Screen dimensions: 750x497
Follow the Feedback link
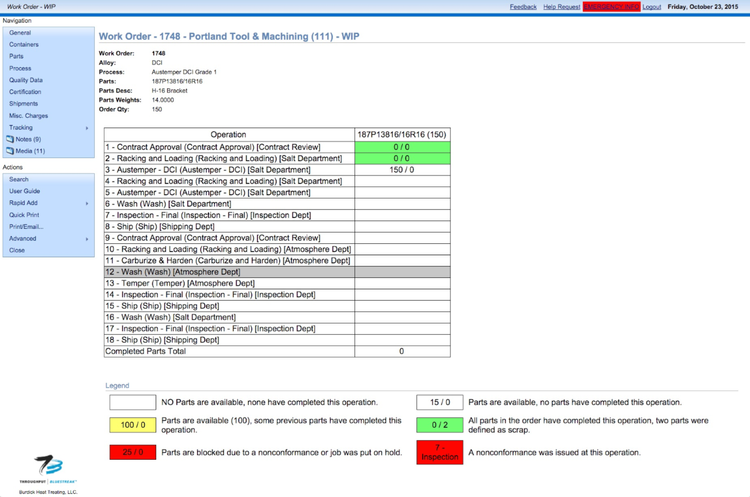tap(523, 7)
